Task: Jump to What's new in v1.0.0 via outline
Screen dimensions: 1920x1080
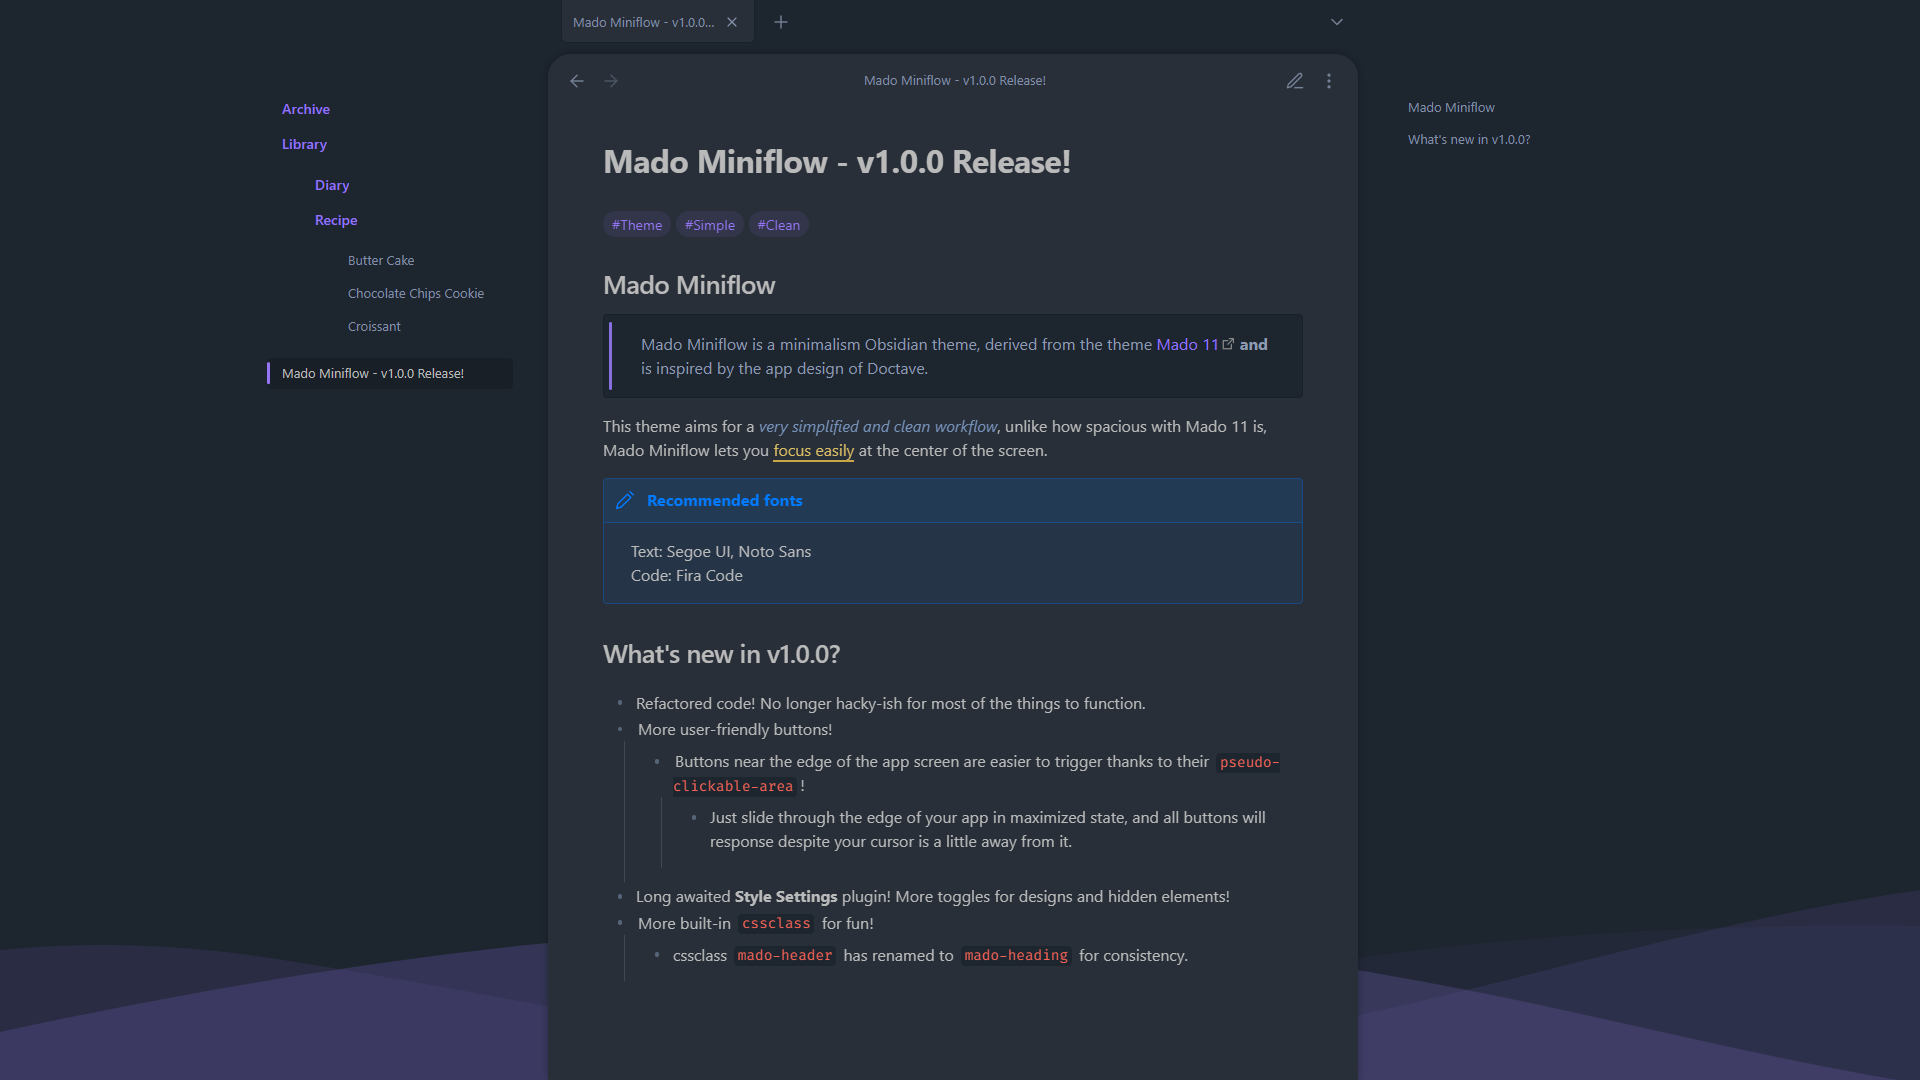Action: 1468,140
